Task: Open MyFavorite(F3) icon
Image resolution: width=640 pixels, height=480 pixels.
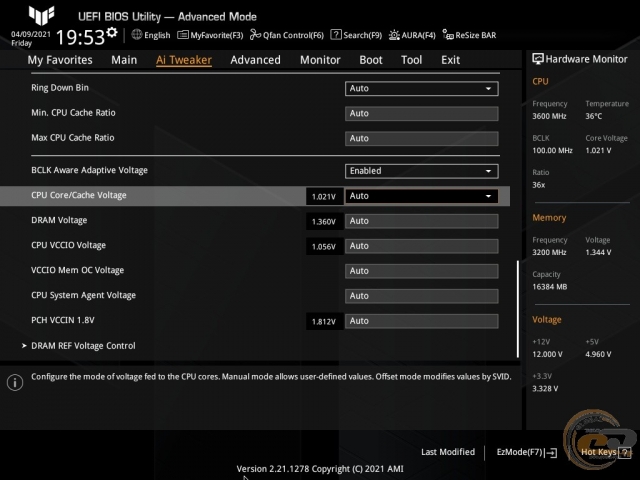Action: click(183, 35)
